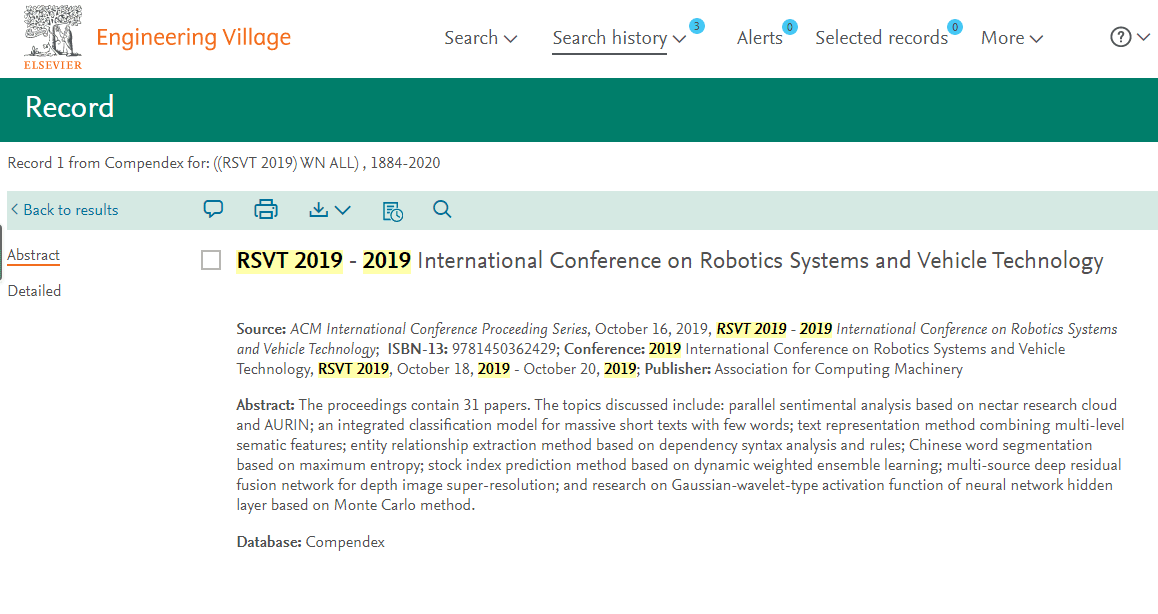Open the Search history dropdown

pos(619,38)
